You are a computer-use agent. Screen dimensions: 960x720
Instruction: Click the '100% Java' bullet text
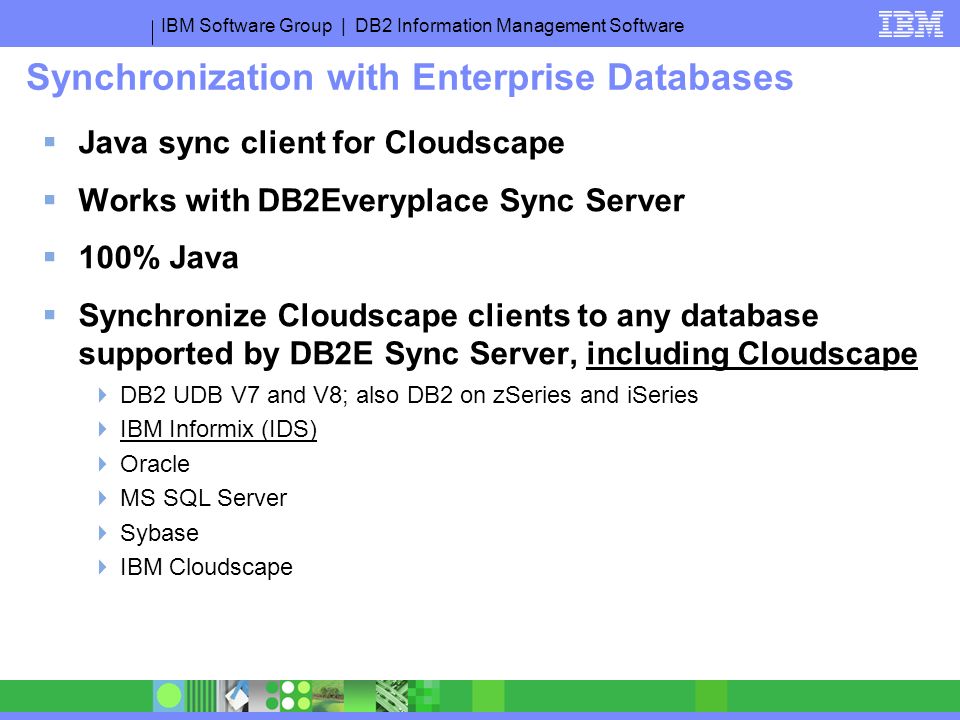point(159,257)
